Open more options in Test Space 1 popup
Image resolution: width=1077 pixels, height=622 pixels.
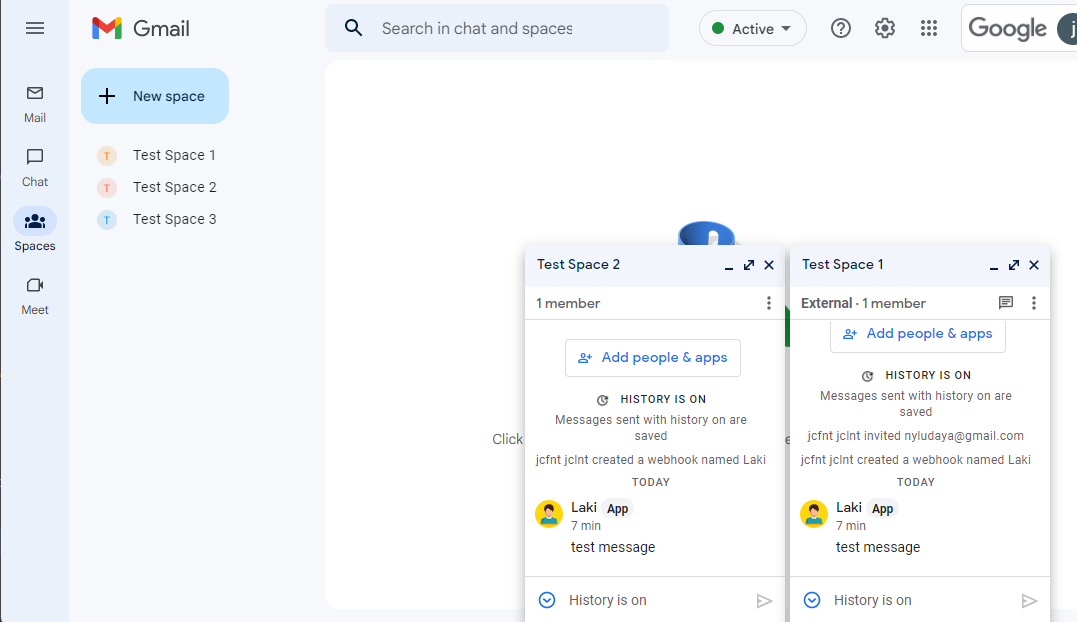point(1034,303)
